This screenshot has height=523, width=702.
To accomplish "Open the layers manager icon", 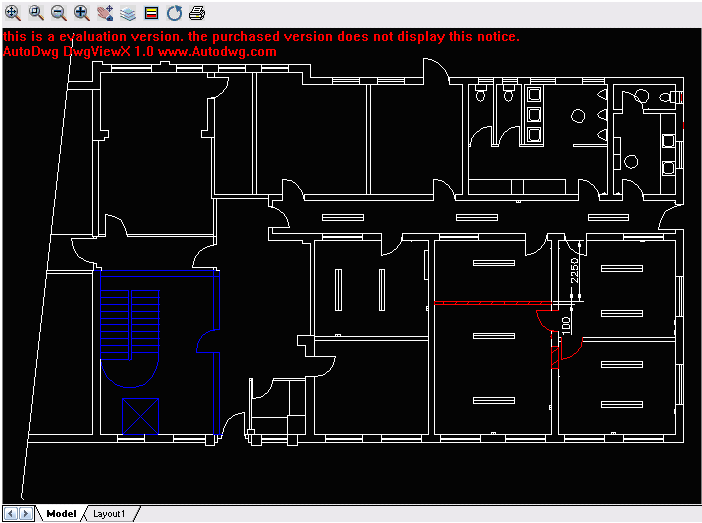I will 128,13.
